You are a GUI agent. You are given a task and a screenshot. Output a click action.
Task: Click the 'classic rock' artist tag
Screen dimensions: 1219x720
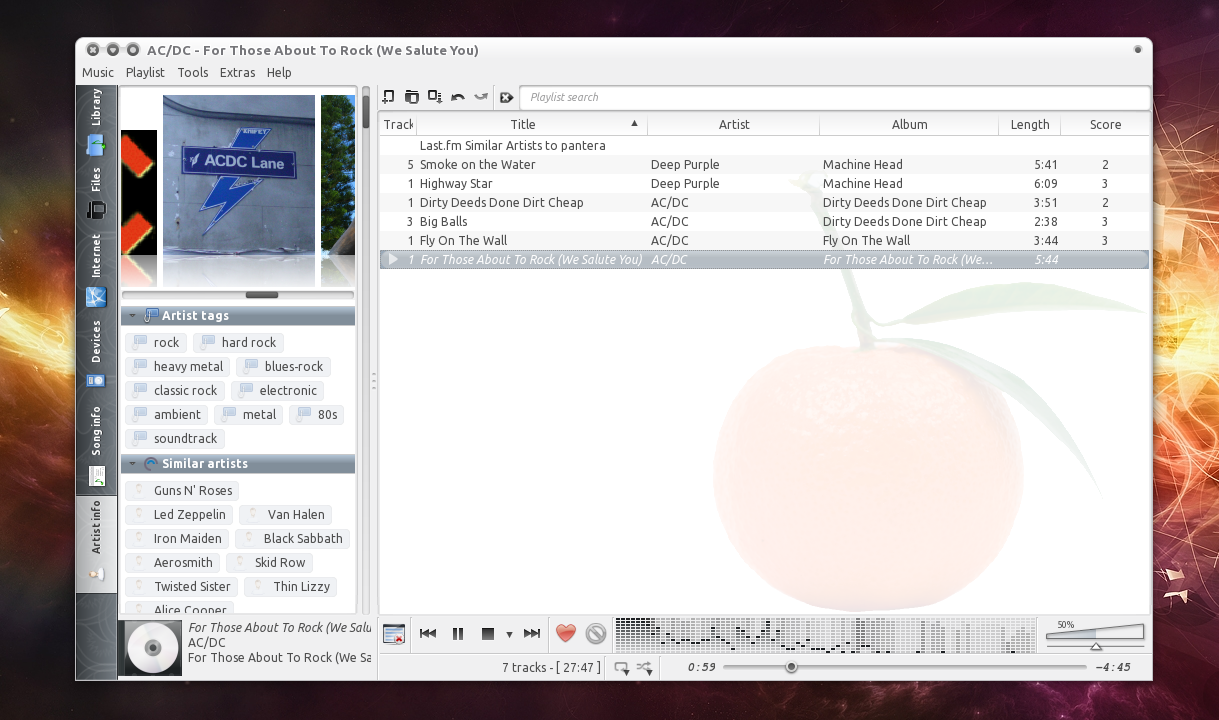(174, 391)
